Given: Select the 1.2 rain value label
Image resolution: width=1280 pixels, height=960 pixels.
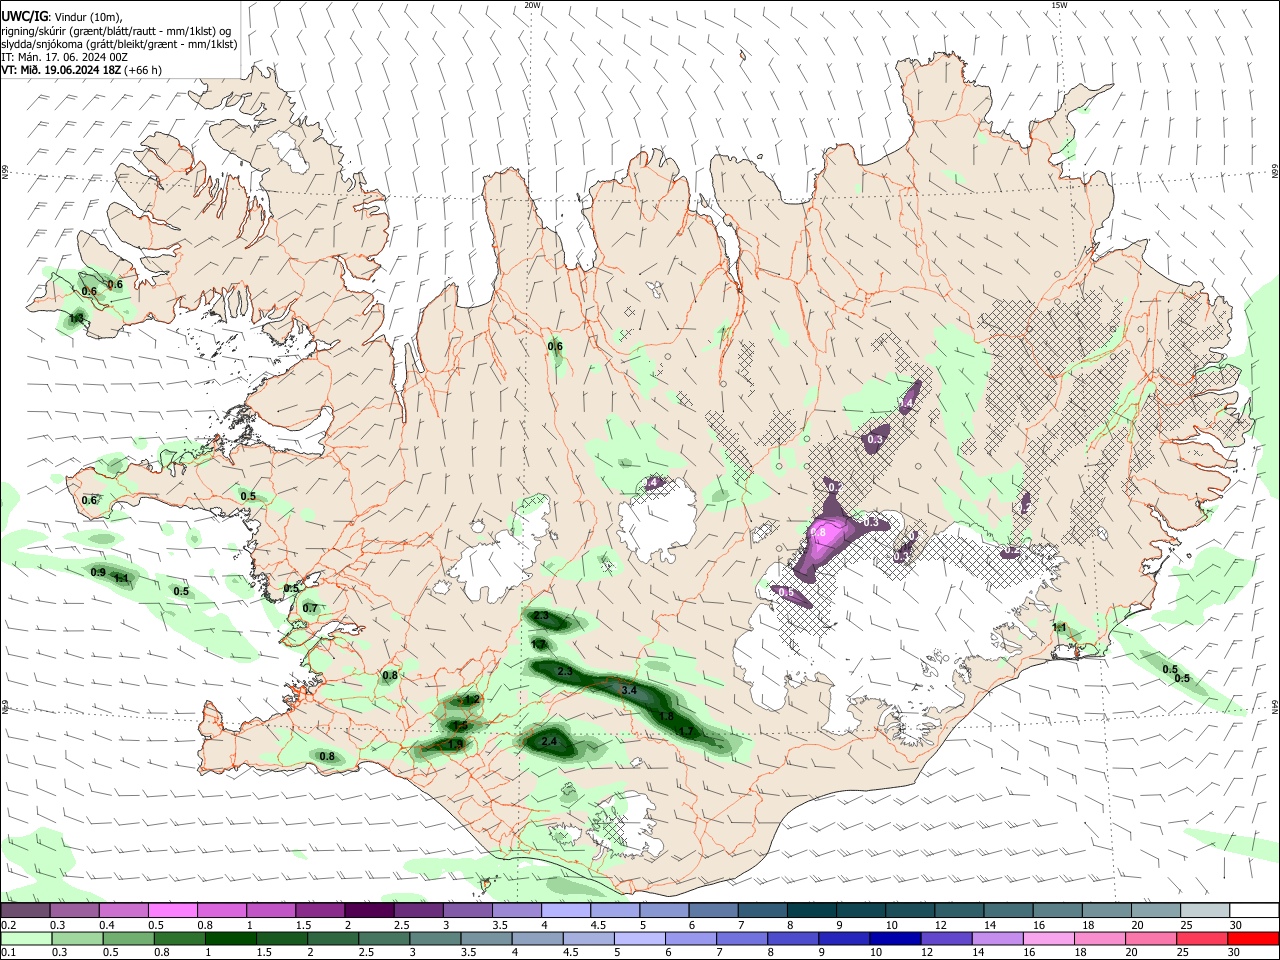Looking at the screenshot, I should (x=473, y=700).
